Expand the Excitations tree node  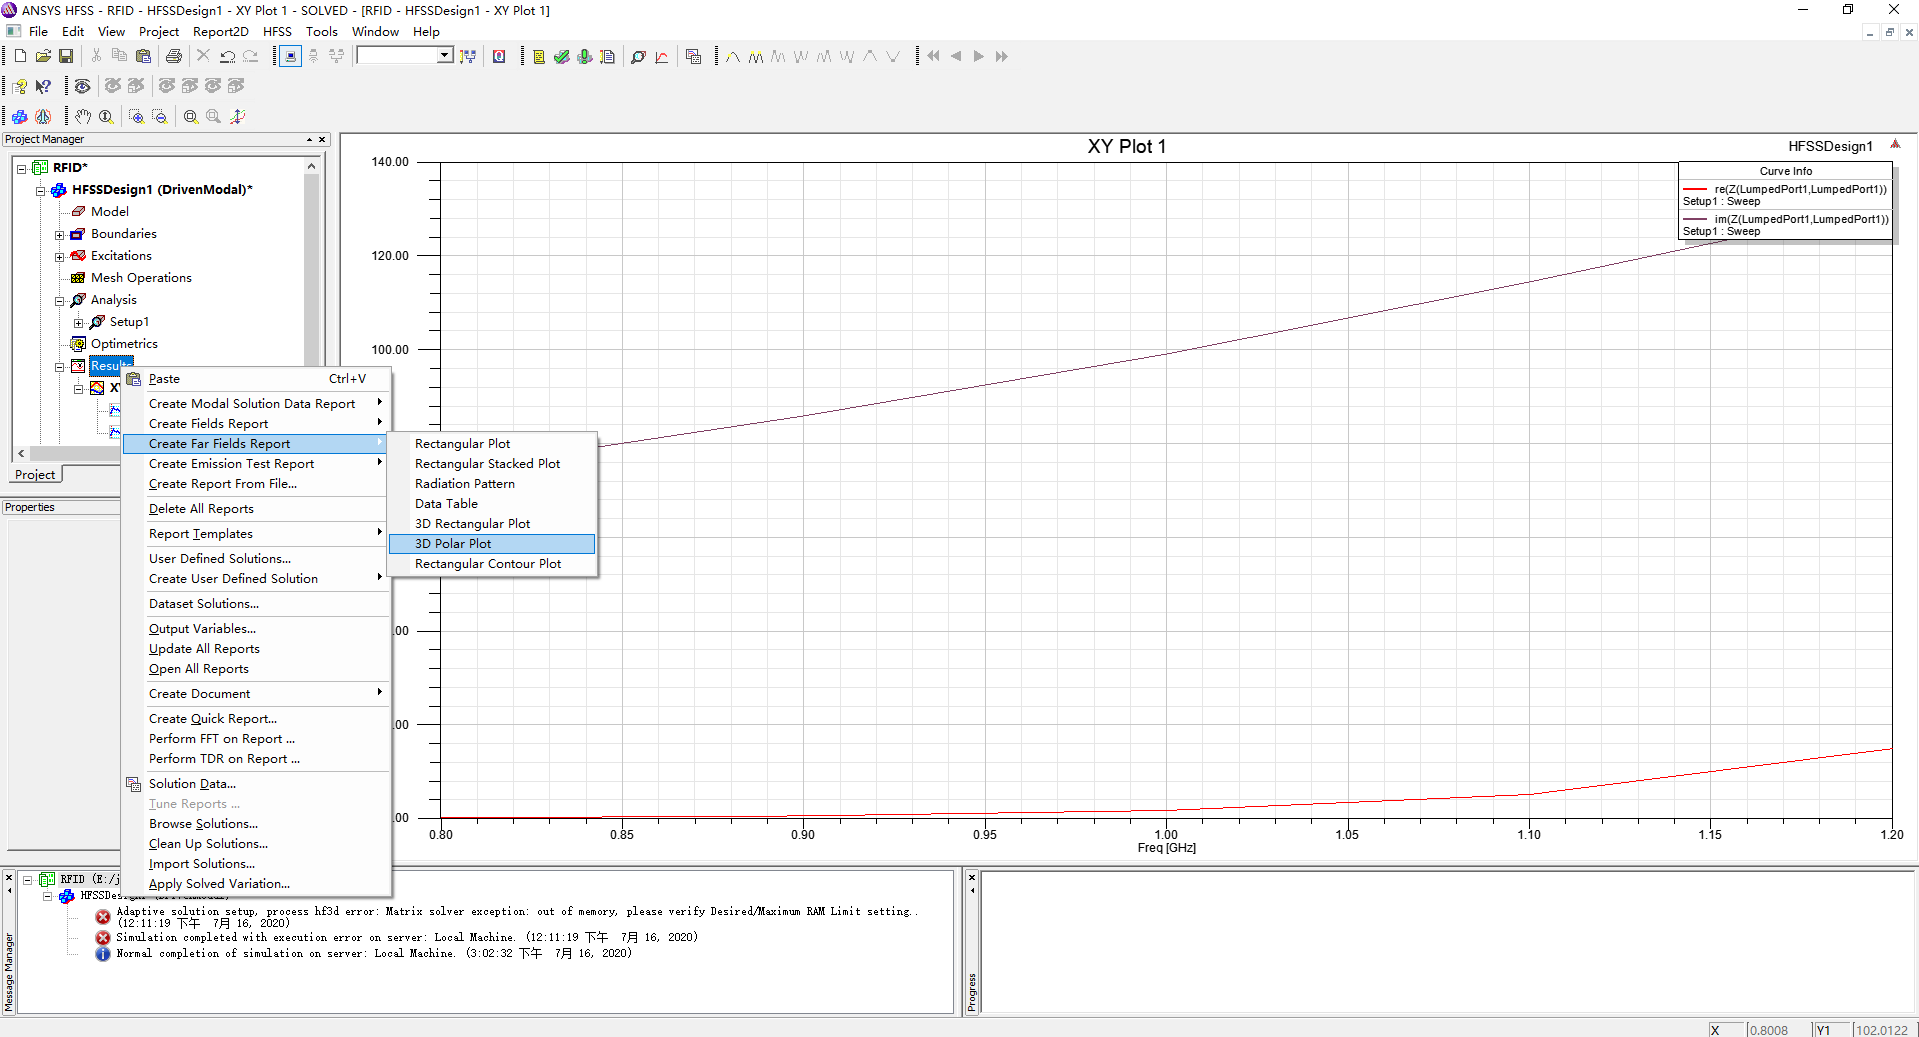click(x=60, y=257)
